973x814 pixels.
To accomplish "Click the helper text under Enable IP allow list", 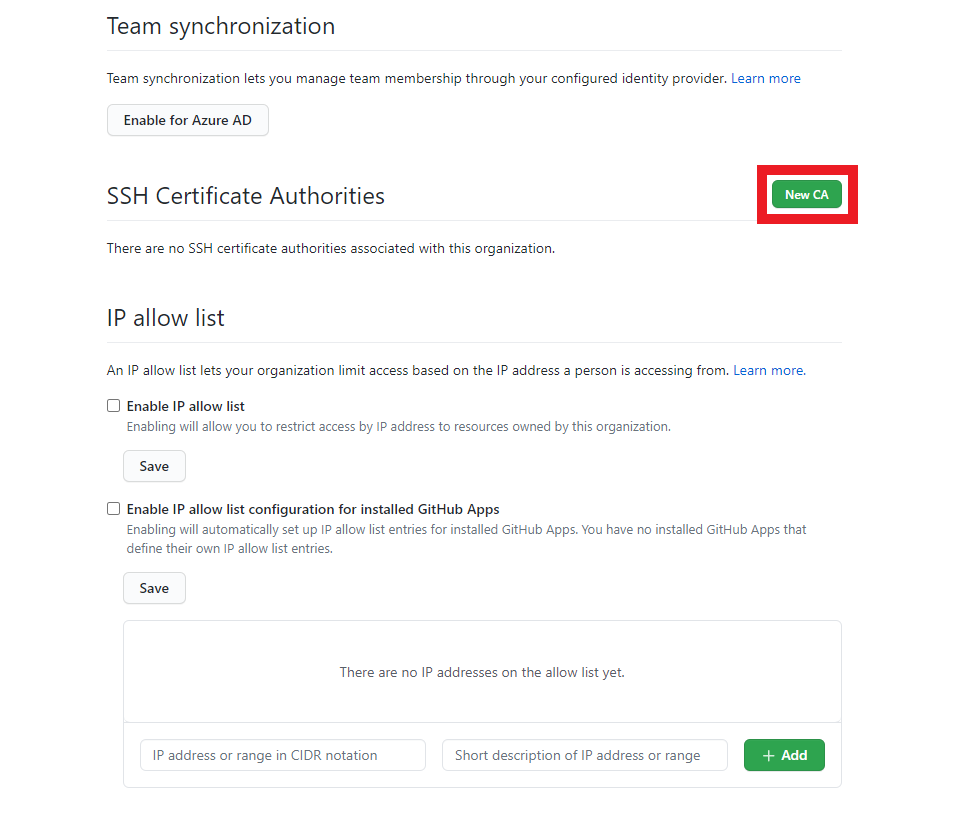I will [x=398, y=426].
